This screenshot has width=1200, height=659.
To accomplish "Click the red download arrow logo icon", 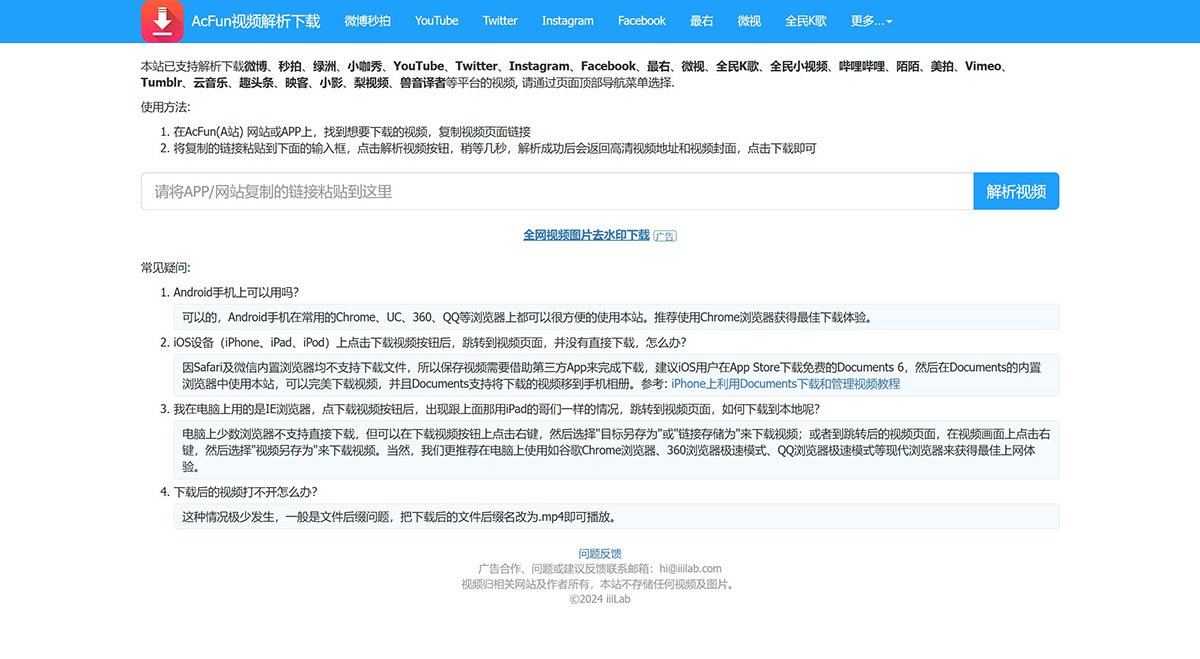I will [x=161, y=20].
